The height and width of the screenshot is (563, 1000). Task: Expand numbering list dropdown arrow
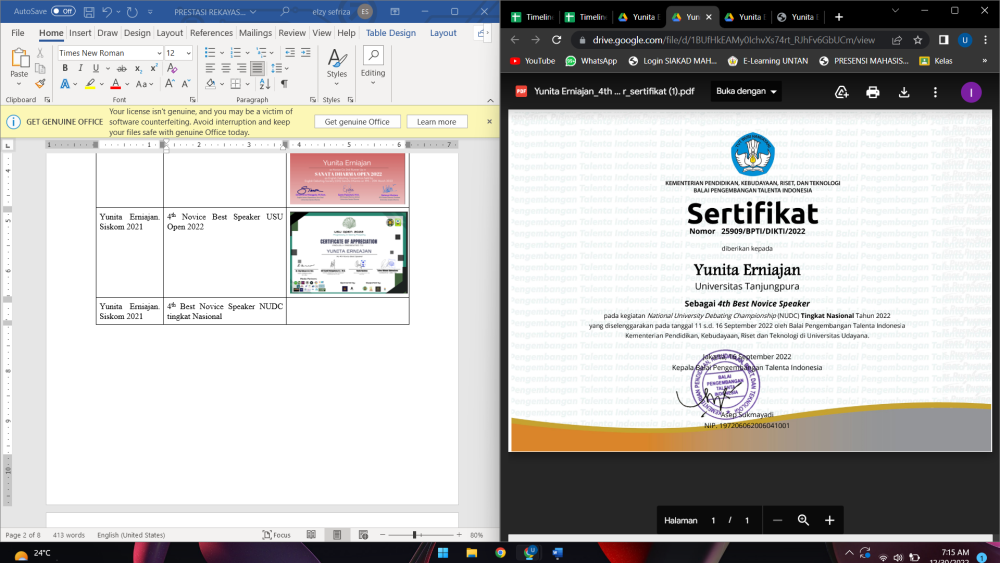click(x=247, y=53)
